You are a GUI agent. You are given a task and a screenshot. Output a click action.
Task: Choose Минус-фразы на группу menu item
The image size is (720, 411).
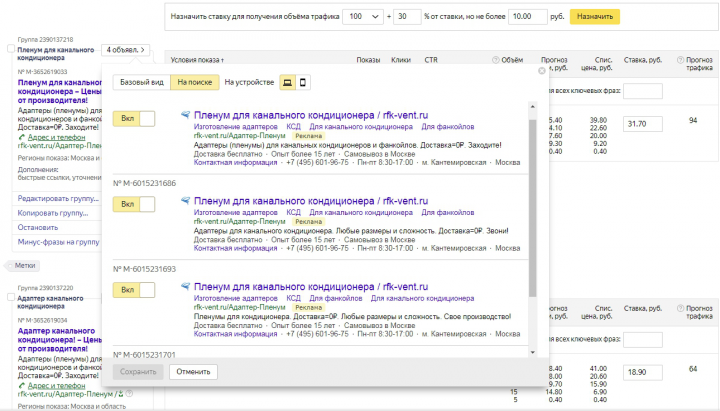pos(58,242)
